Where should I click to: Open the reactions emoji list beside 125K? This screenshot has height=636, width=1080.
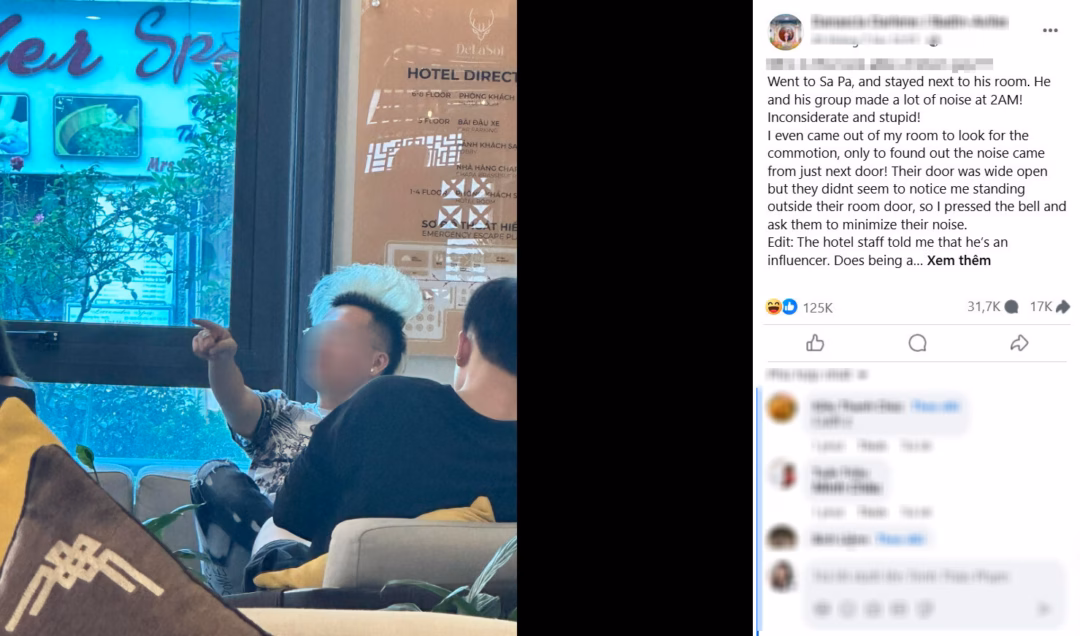pyautogui.click(x=781, y=307)
